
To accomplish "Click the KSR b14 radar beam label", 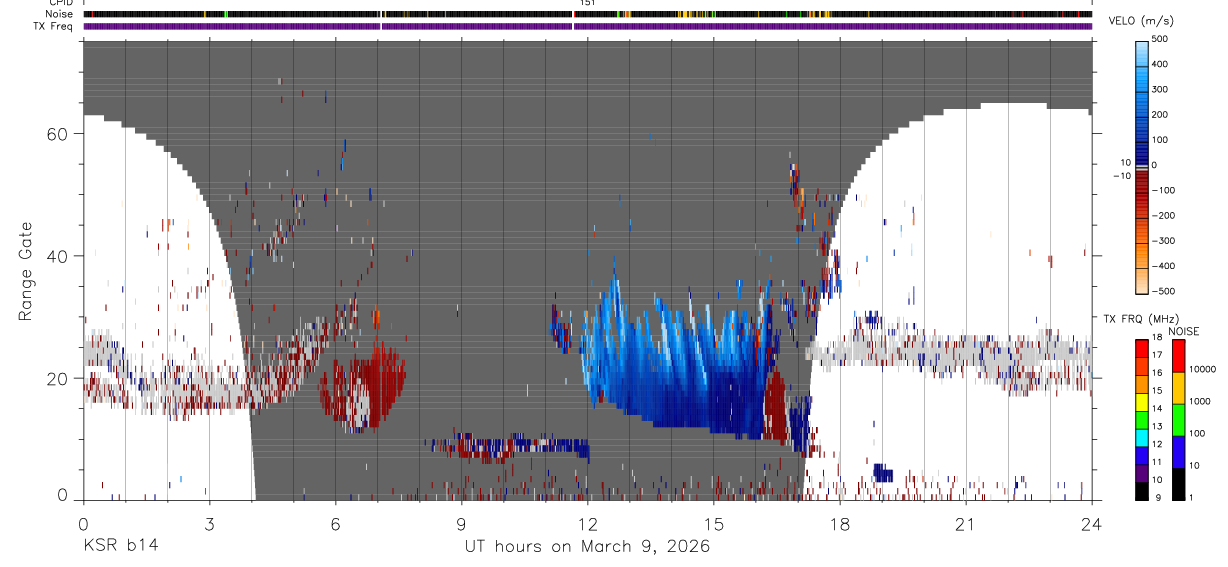I will [x=119, y=546].
